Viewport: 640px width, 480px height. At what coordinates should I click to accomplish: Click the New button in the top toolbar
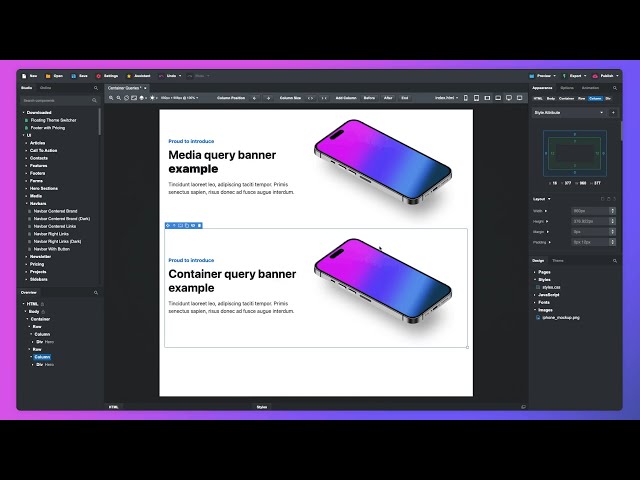click(x=29, y=76)
